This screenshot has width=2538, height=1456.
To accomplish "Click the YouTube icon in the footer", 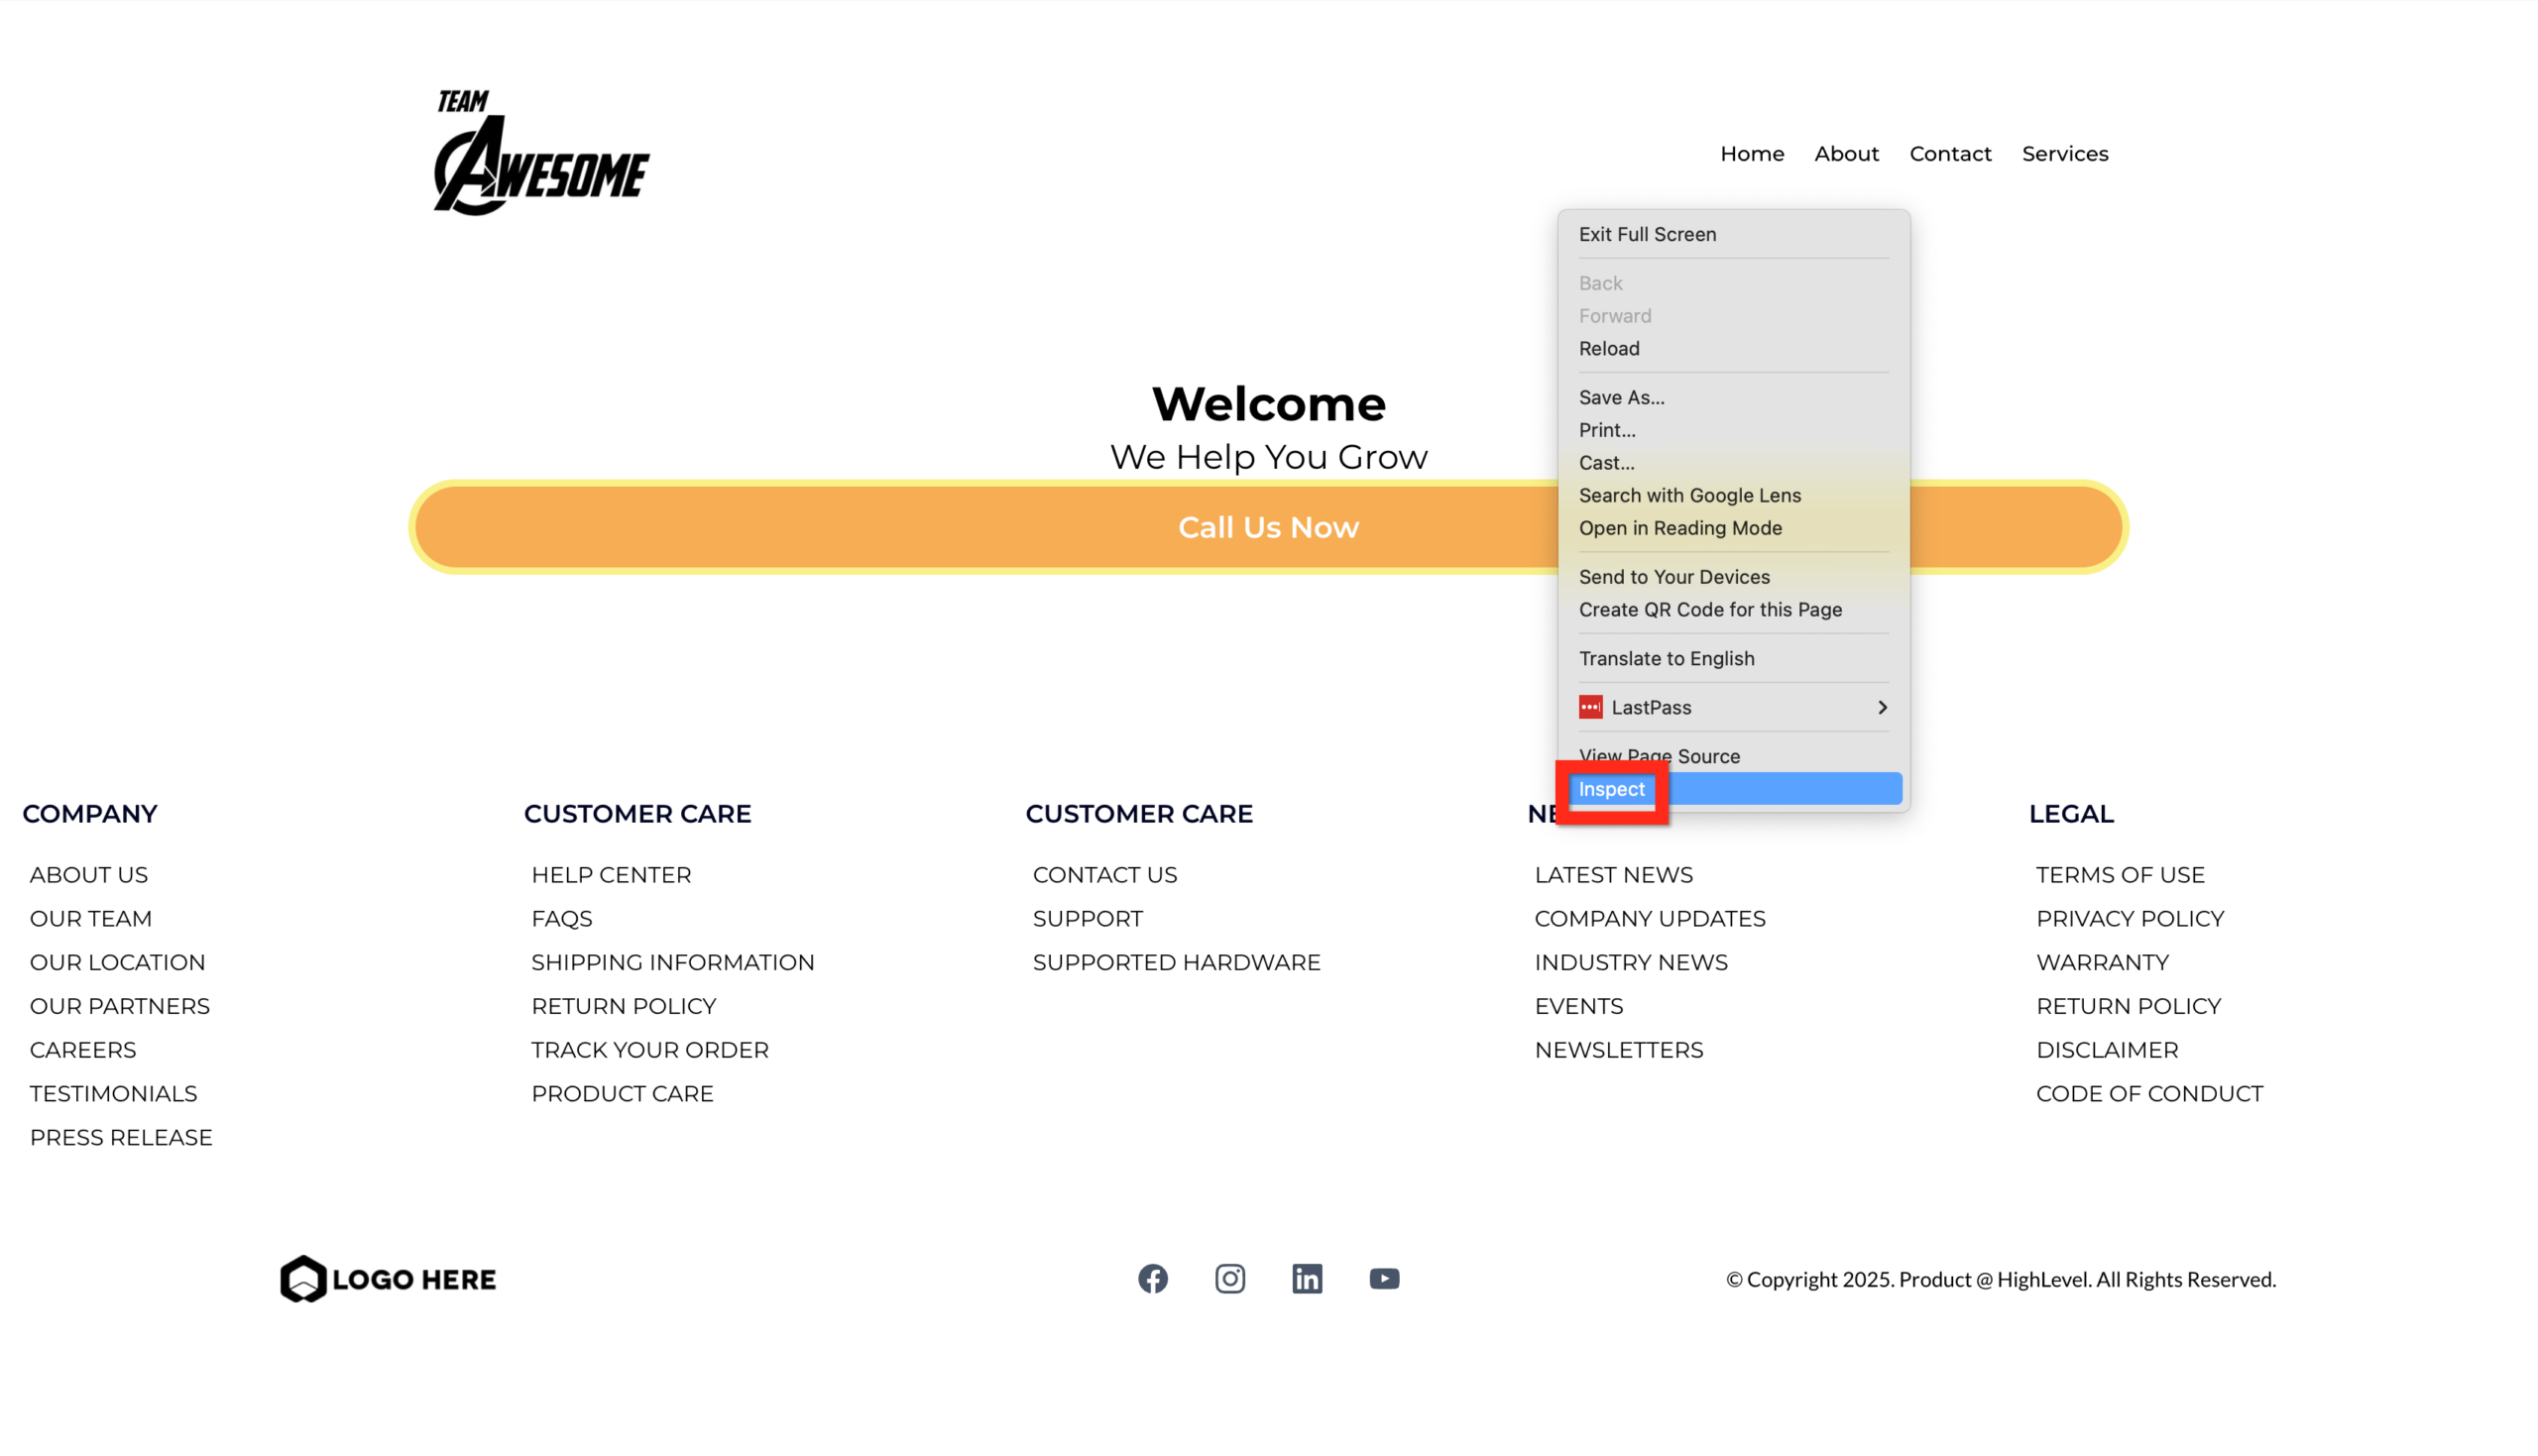I will click(x=1384, y=1278).
